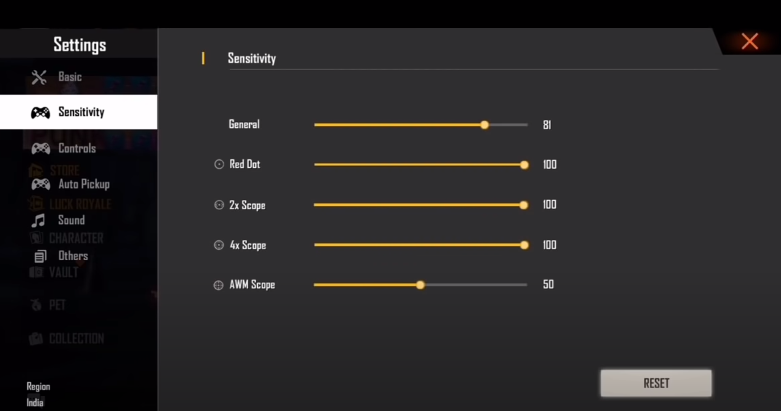Click the Sound music note icon
This screenshot has width=781, height=411.
coord(38,220)
